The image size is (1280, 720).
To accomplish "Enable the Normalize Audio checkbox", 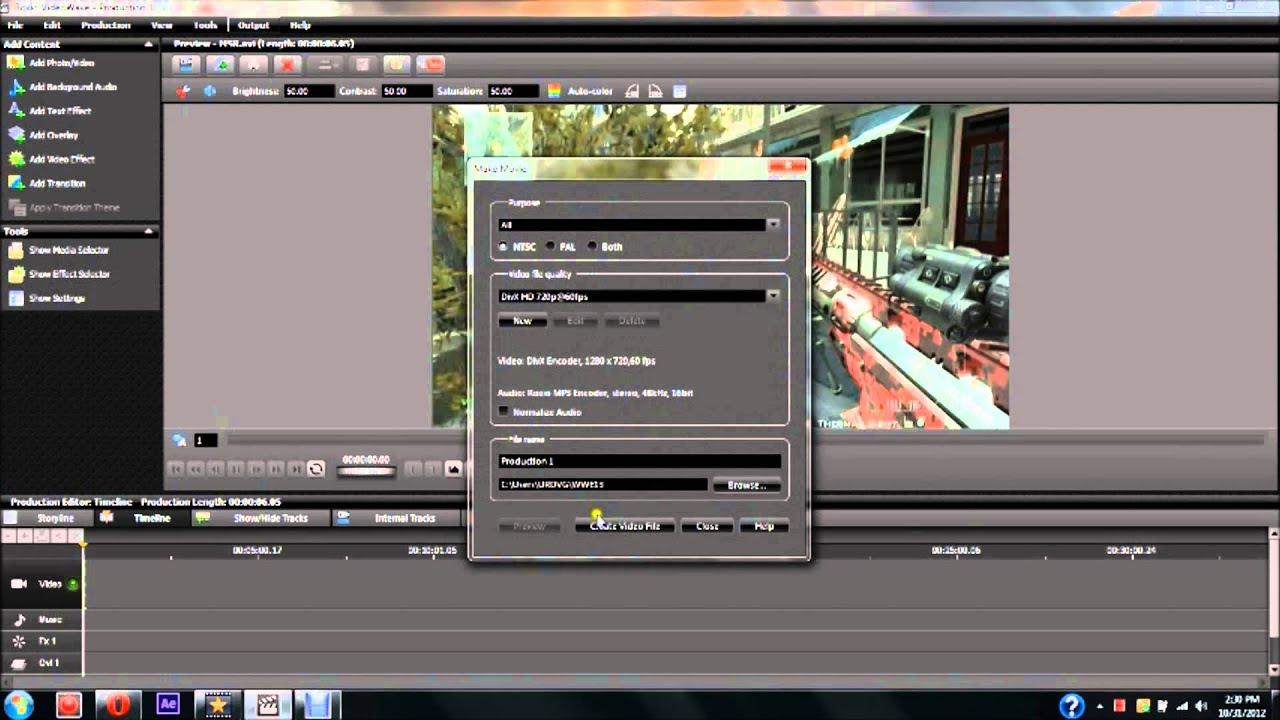I will 503,412.
